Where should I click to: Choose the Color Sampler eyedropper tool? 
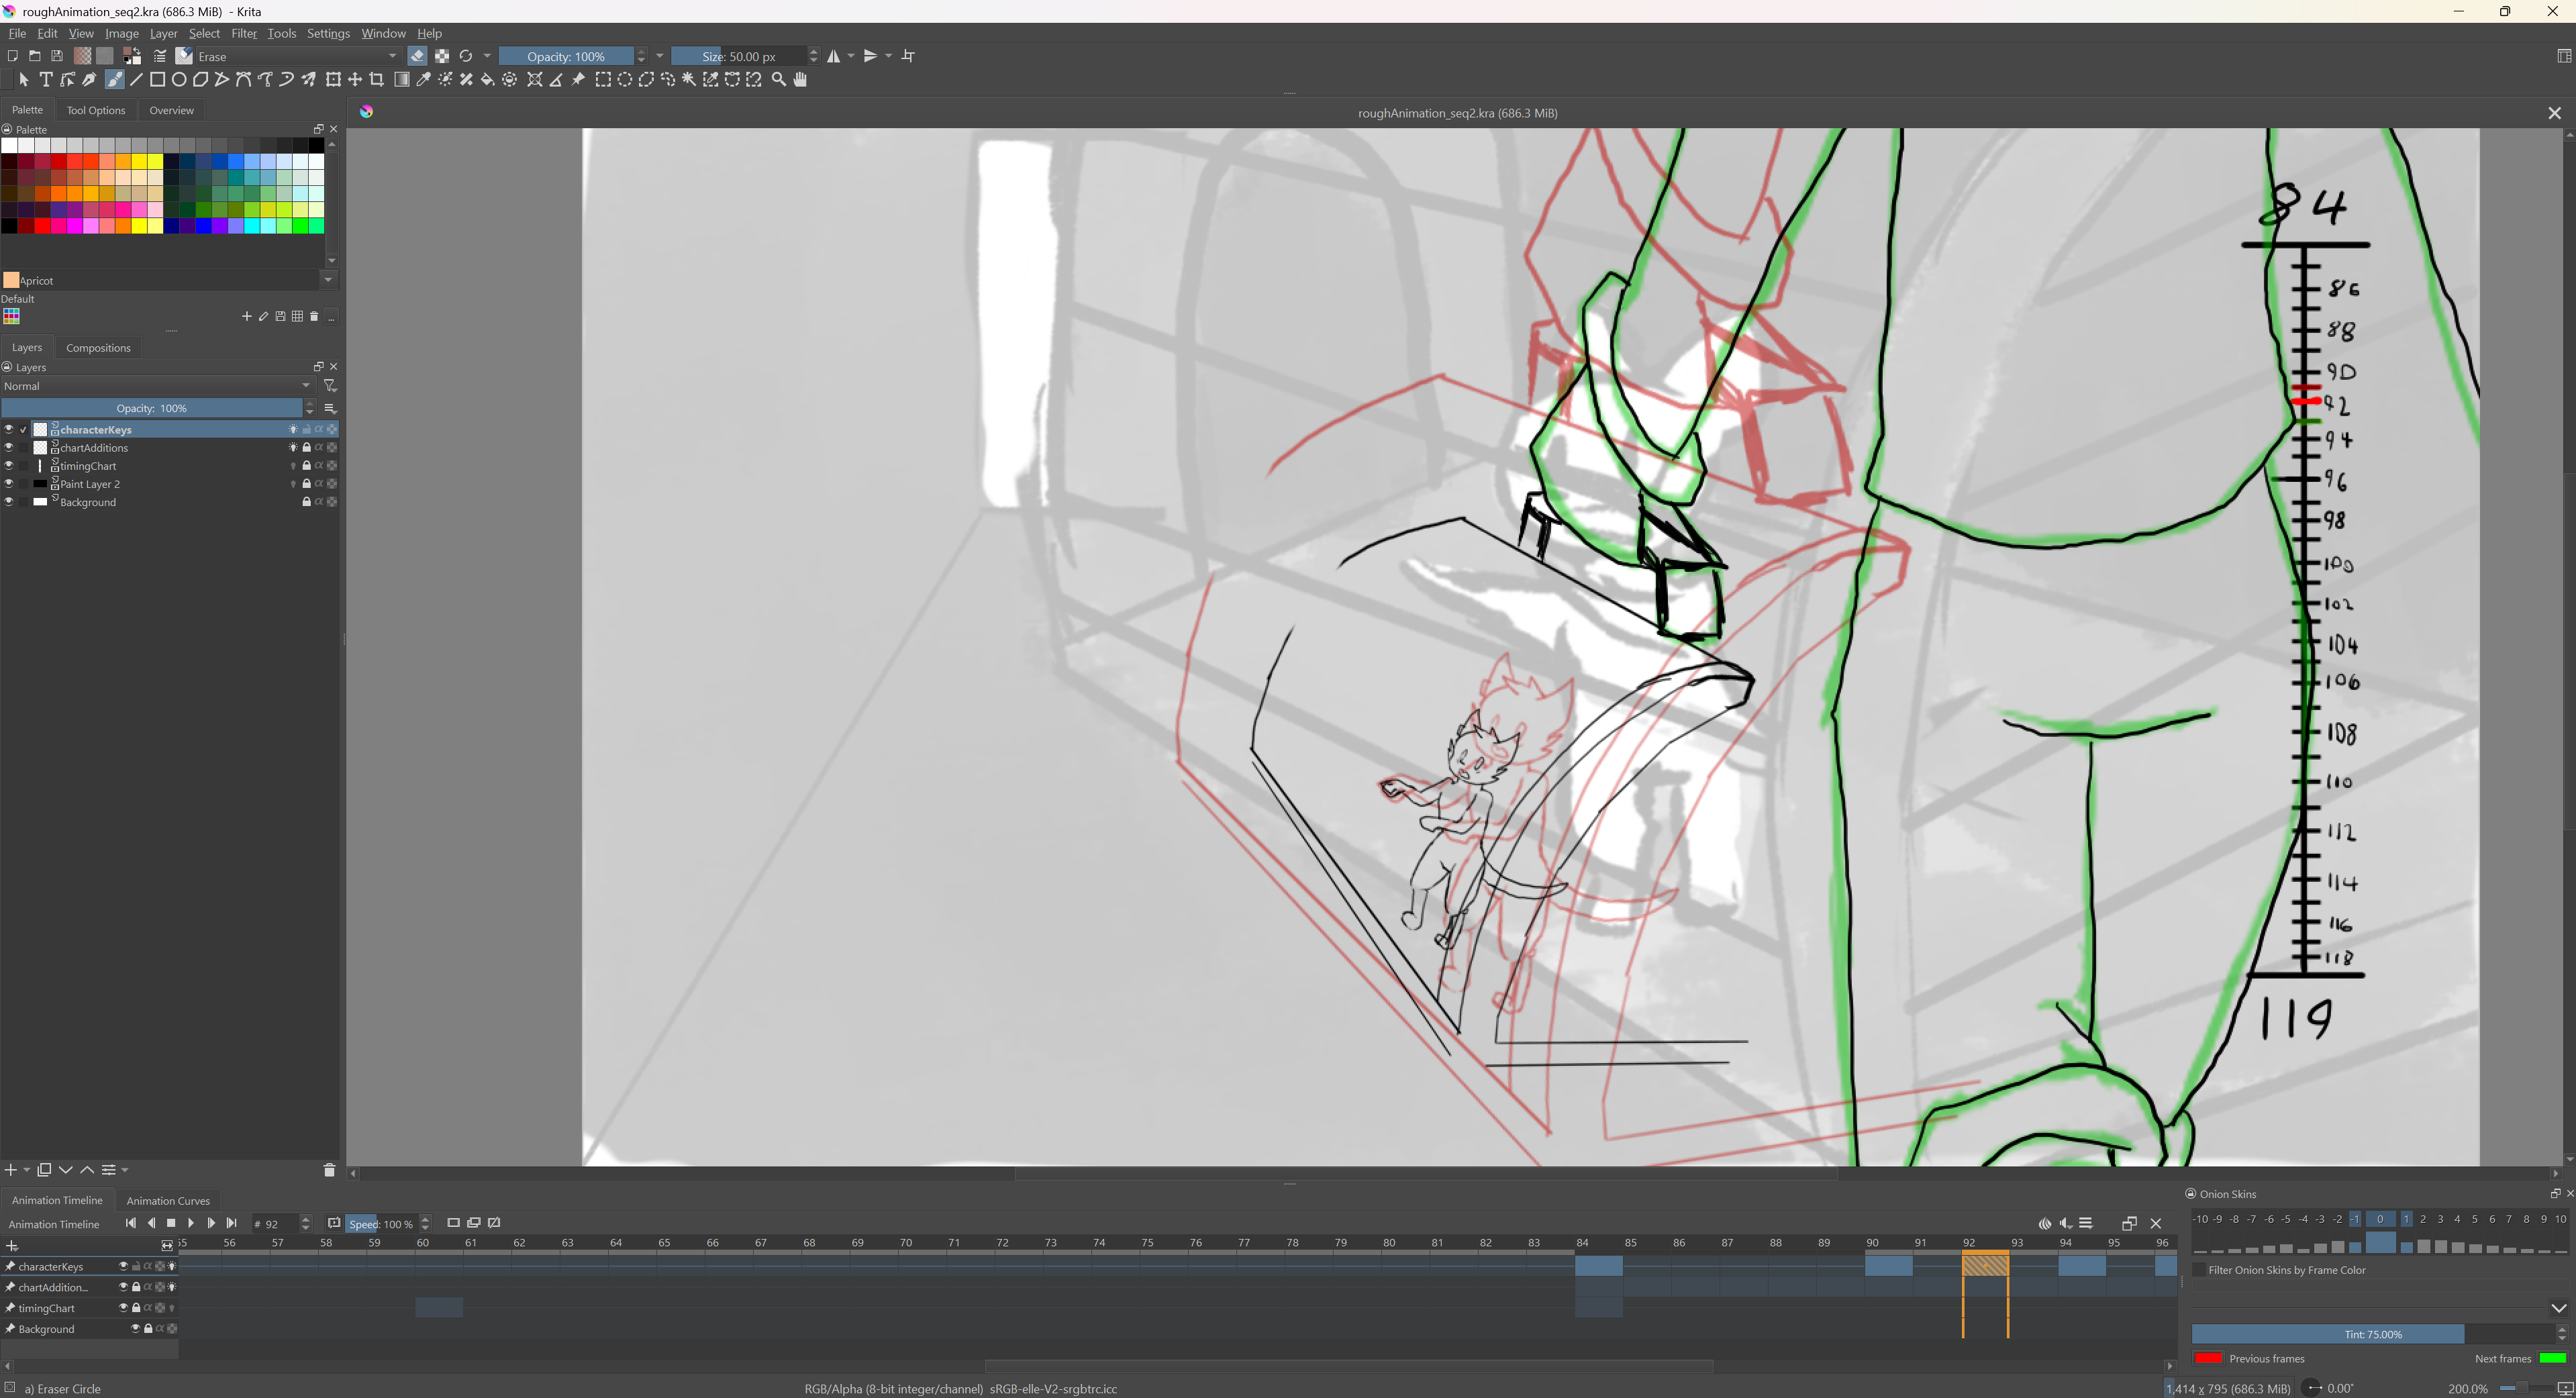pyautogui.click(x=424, y=80)
